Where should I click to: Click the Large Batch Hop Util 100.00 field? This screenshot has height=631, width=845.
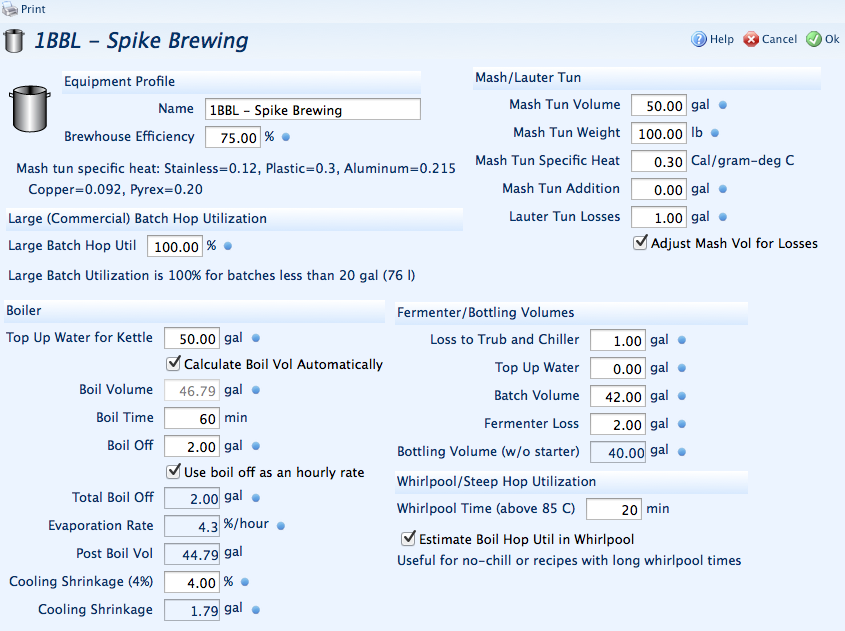(175, 246)
